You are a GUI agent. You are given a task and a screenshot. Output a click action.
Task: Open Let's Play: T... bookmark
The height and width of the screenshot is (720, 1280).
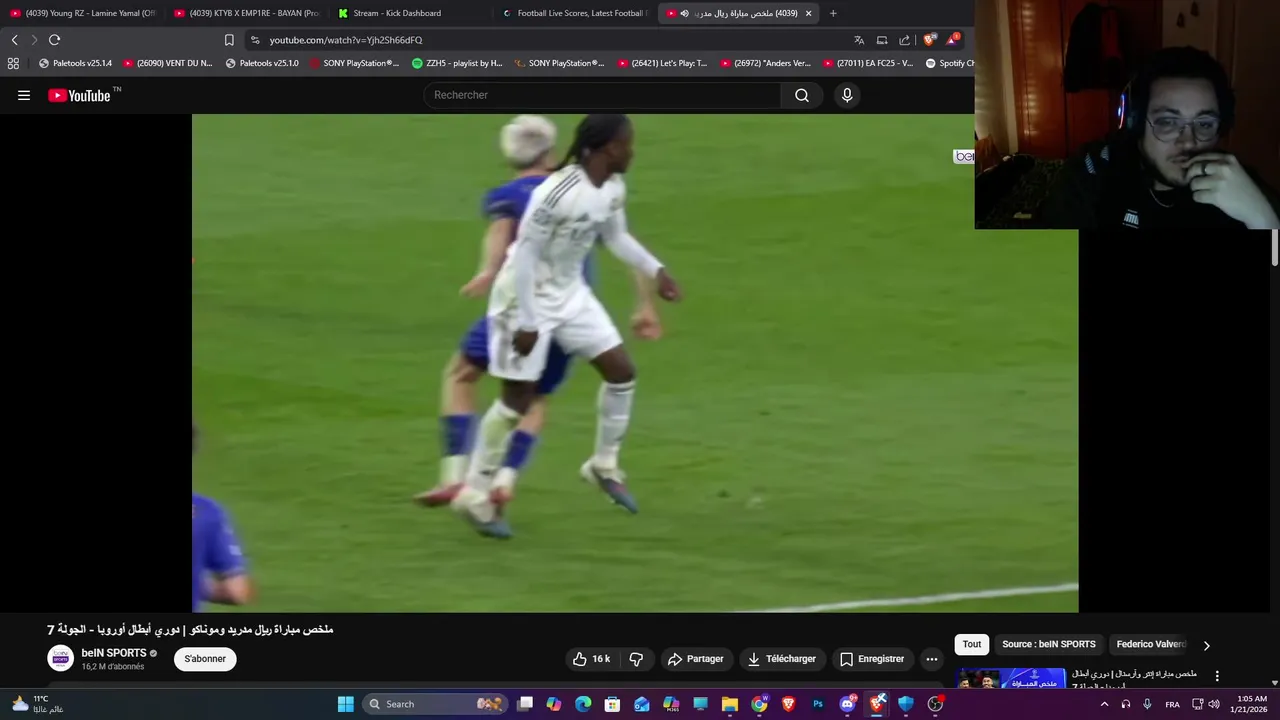pos(662,63)
